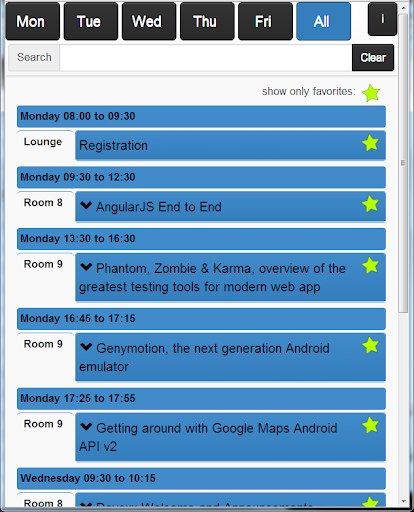Switch to the Mon tab
This screenshot has width=414, height=512.
point(33,21)
